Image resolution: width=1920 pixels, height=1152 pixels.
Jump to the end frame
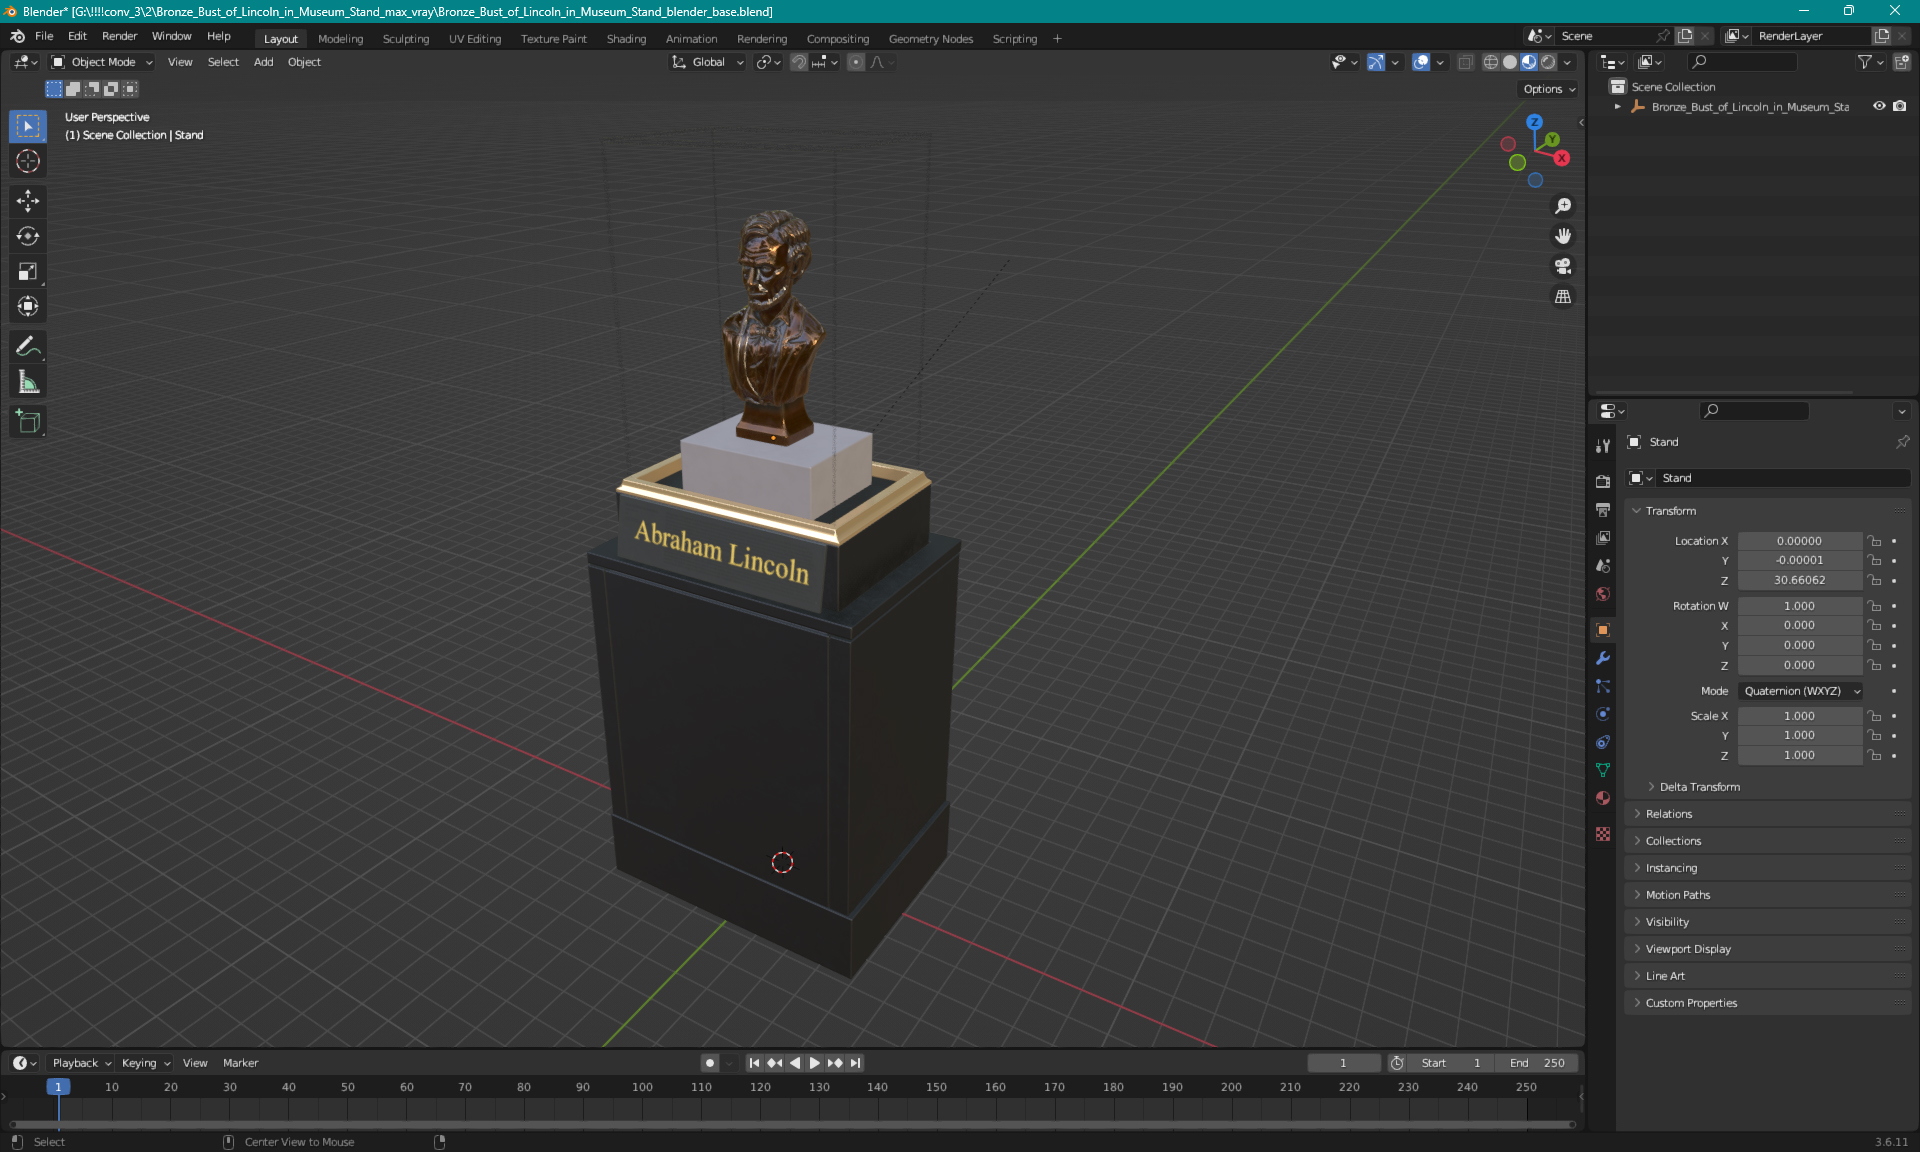855,1063
